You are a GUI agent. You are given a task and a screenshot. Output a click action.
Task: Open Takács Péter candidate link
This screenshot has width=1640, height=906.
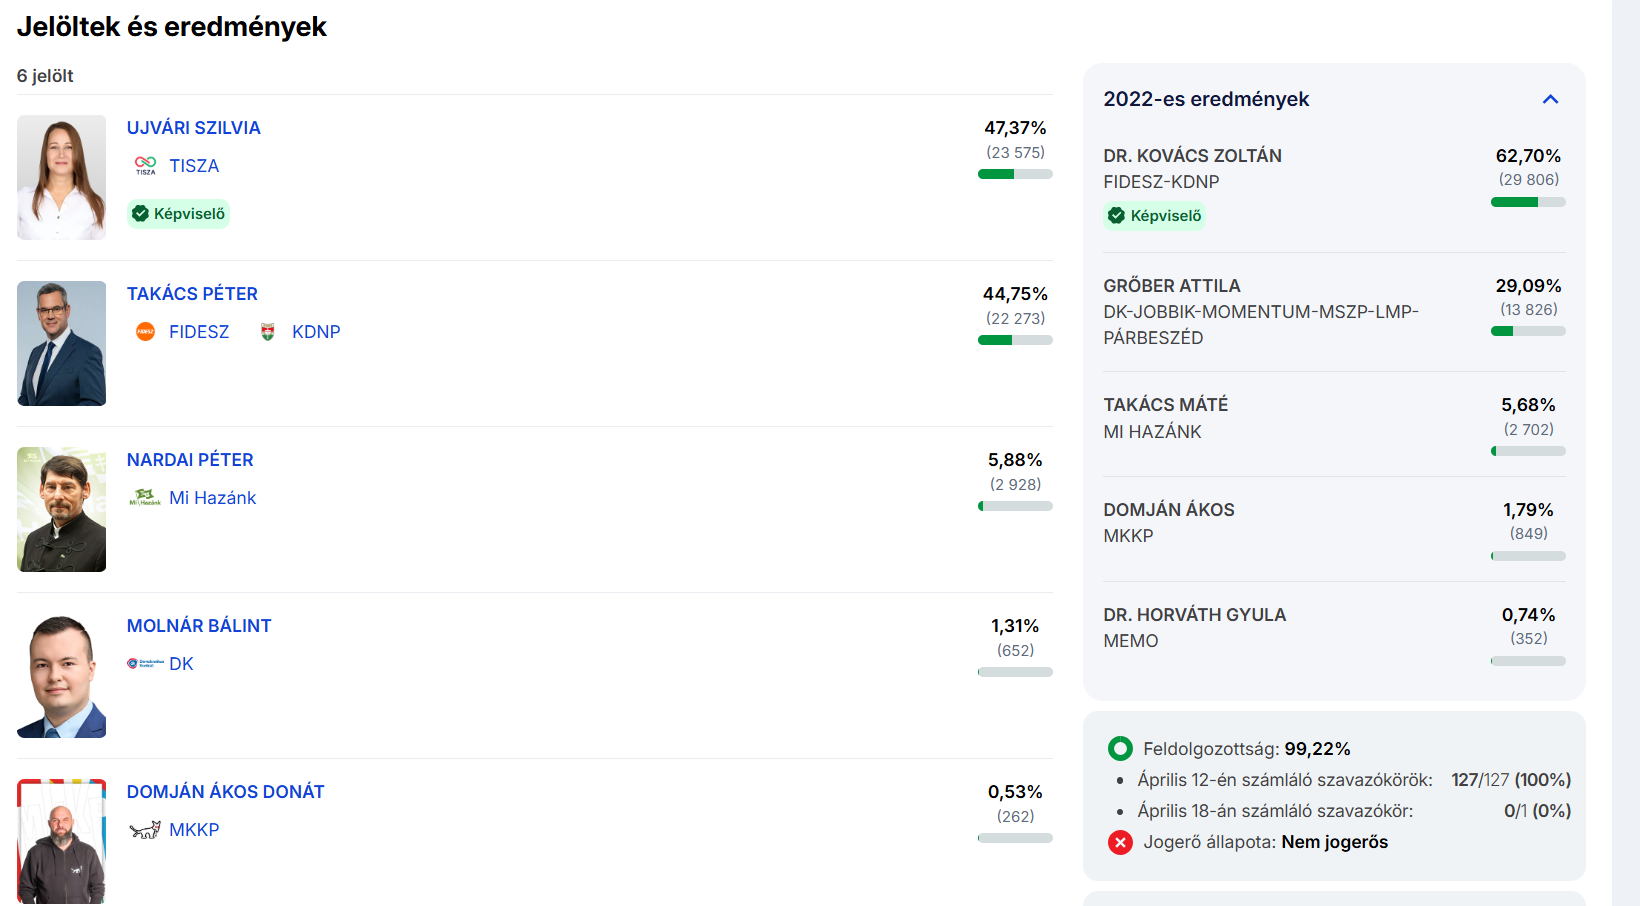pyautogui.click(x=192, y=294)
